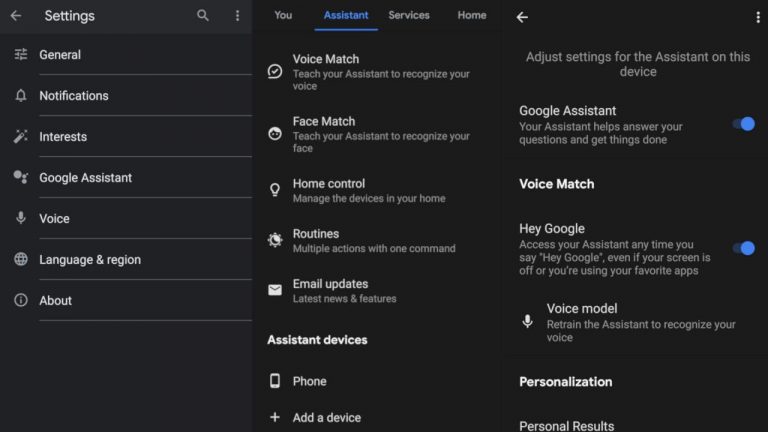Open the About entry
Viewport: 768px width, 432px height.
tap(126, 300)
